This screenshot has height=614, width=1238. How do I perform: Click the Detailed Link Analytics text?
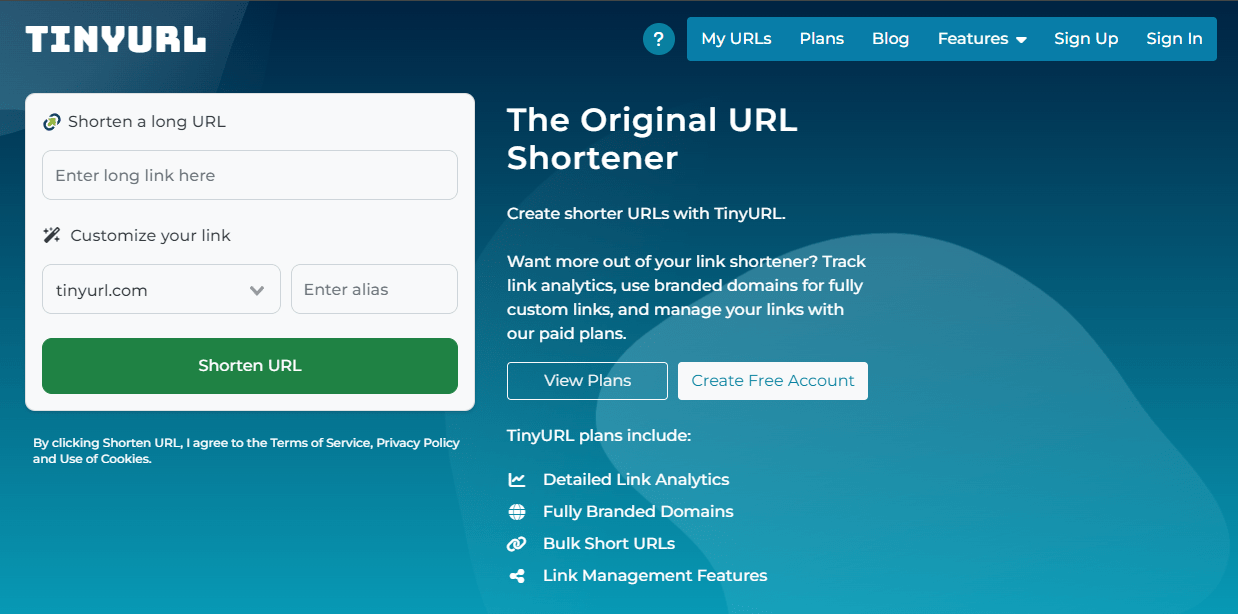click(636, 480)
